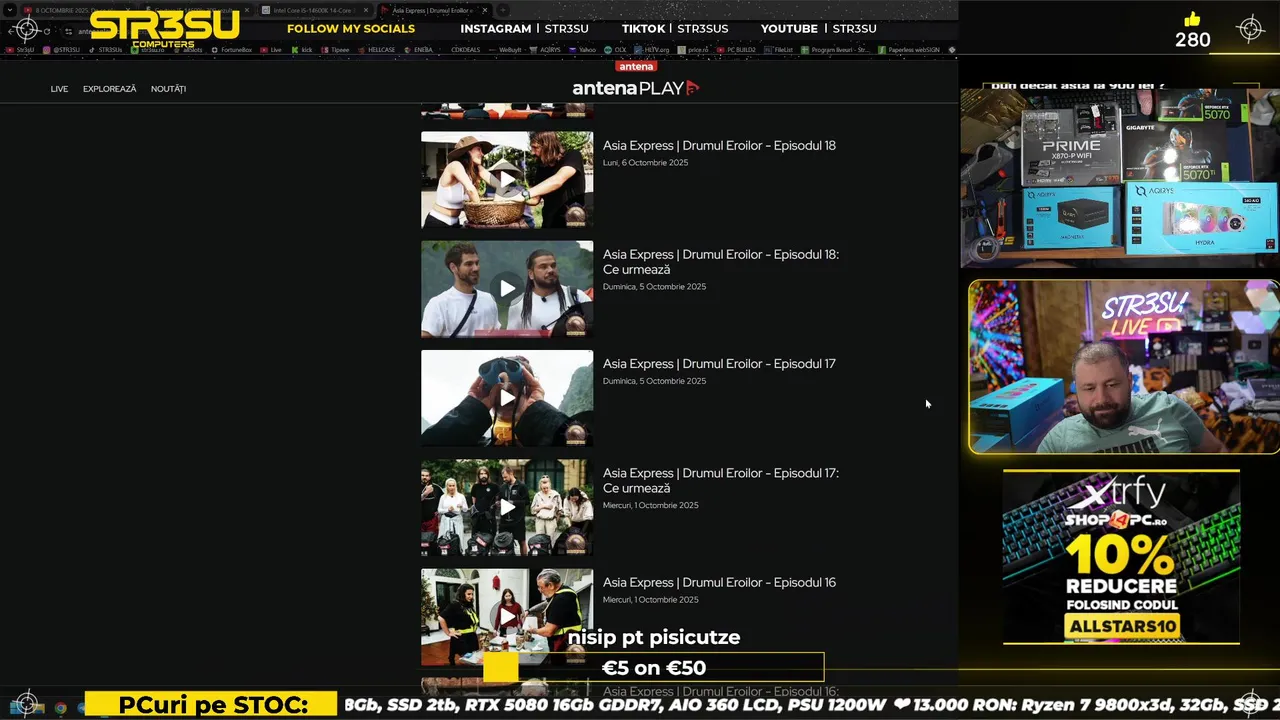1280x720 pixels.
Task: Open the PC BUILD2 bookmark
Action: [x=737, y=49]
